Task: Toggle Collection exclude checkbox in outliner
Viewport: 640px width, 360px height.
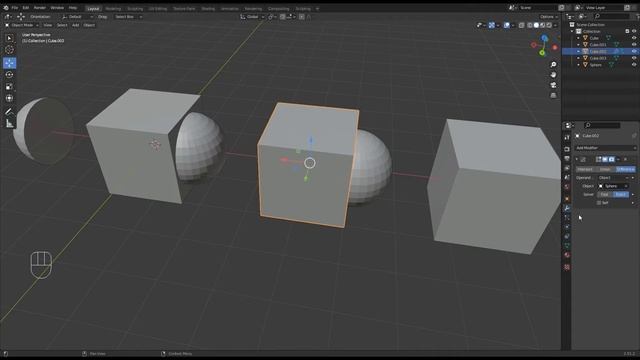Action: pos(627,31)
